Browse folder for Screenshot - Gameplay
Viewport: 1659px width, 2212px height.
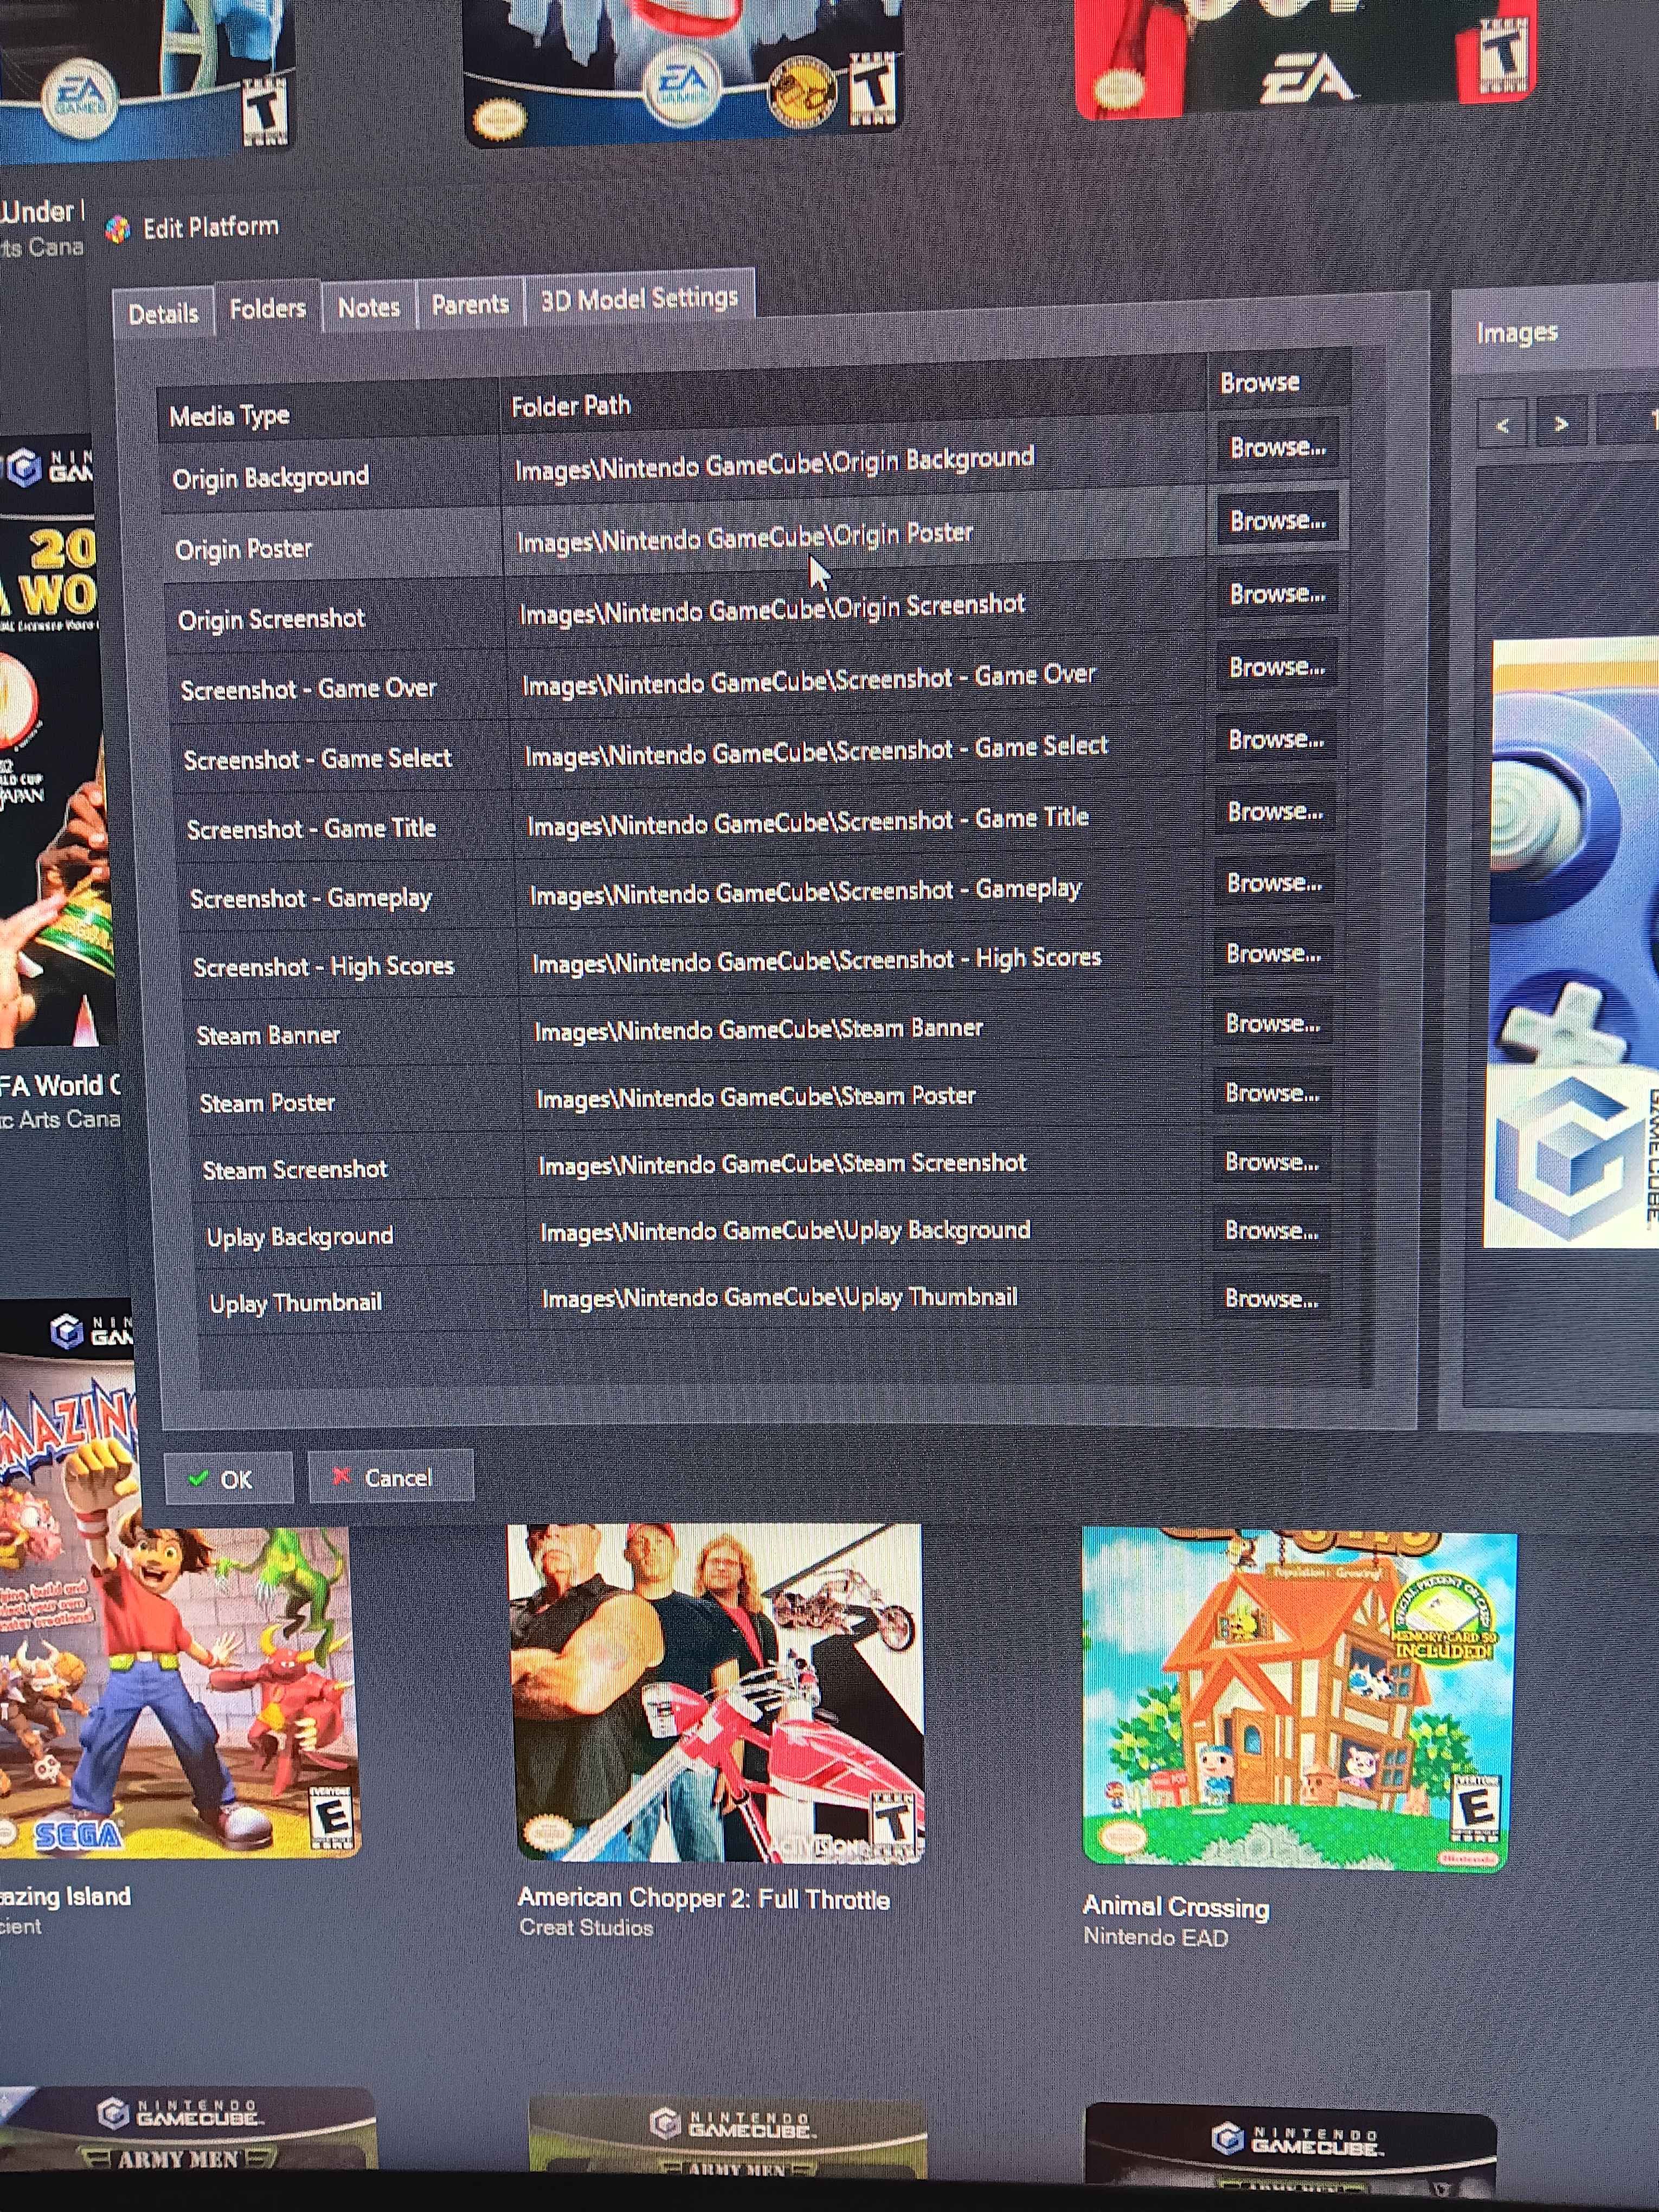click(1273, 883)
